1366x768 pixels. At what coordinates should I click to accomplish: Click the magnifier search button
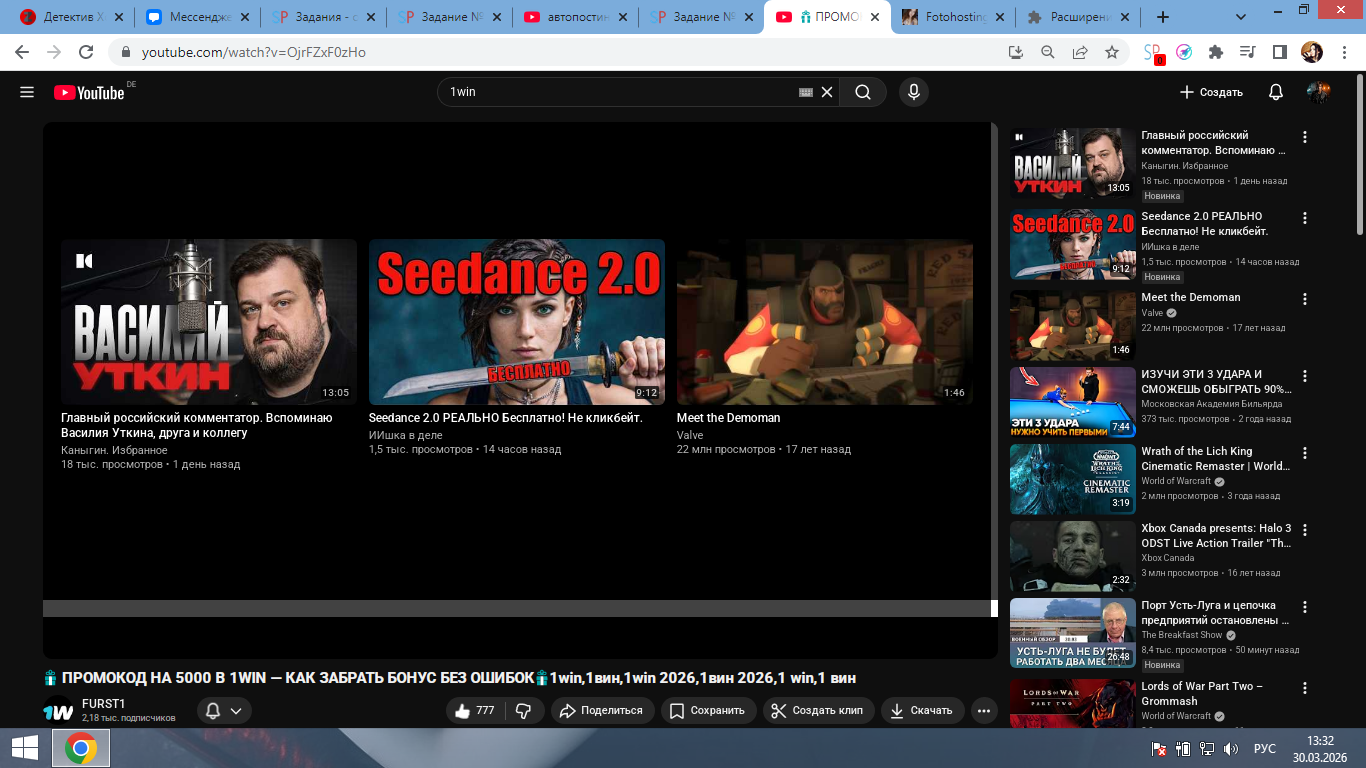tap(863, 92)
